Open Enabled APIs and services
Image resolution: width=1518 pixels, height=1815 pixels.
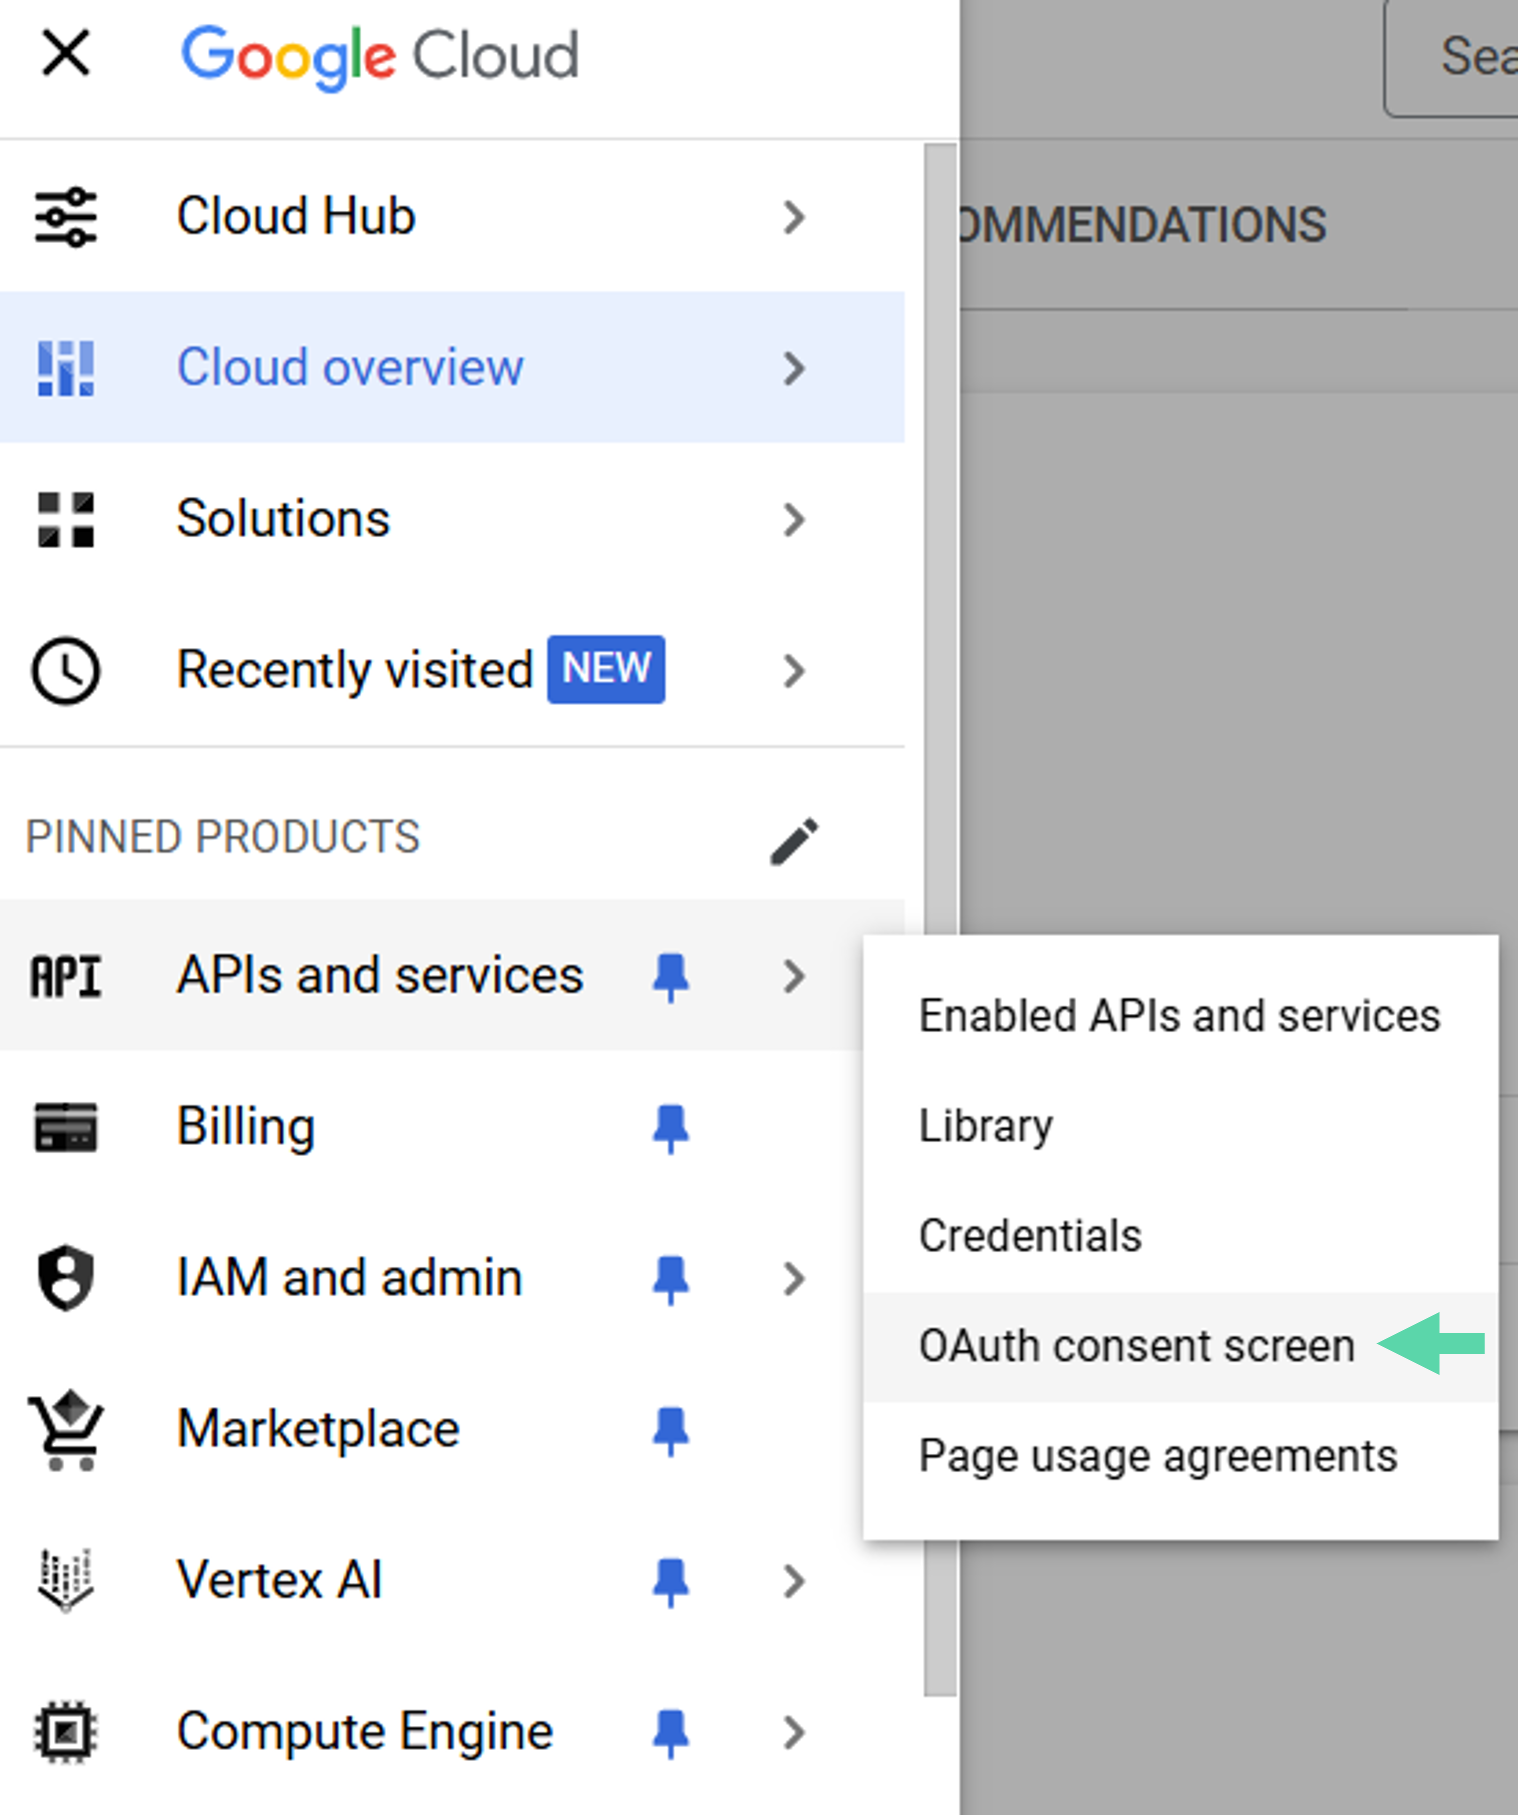coord(1180,1017)
